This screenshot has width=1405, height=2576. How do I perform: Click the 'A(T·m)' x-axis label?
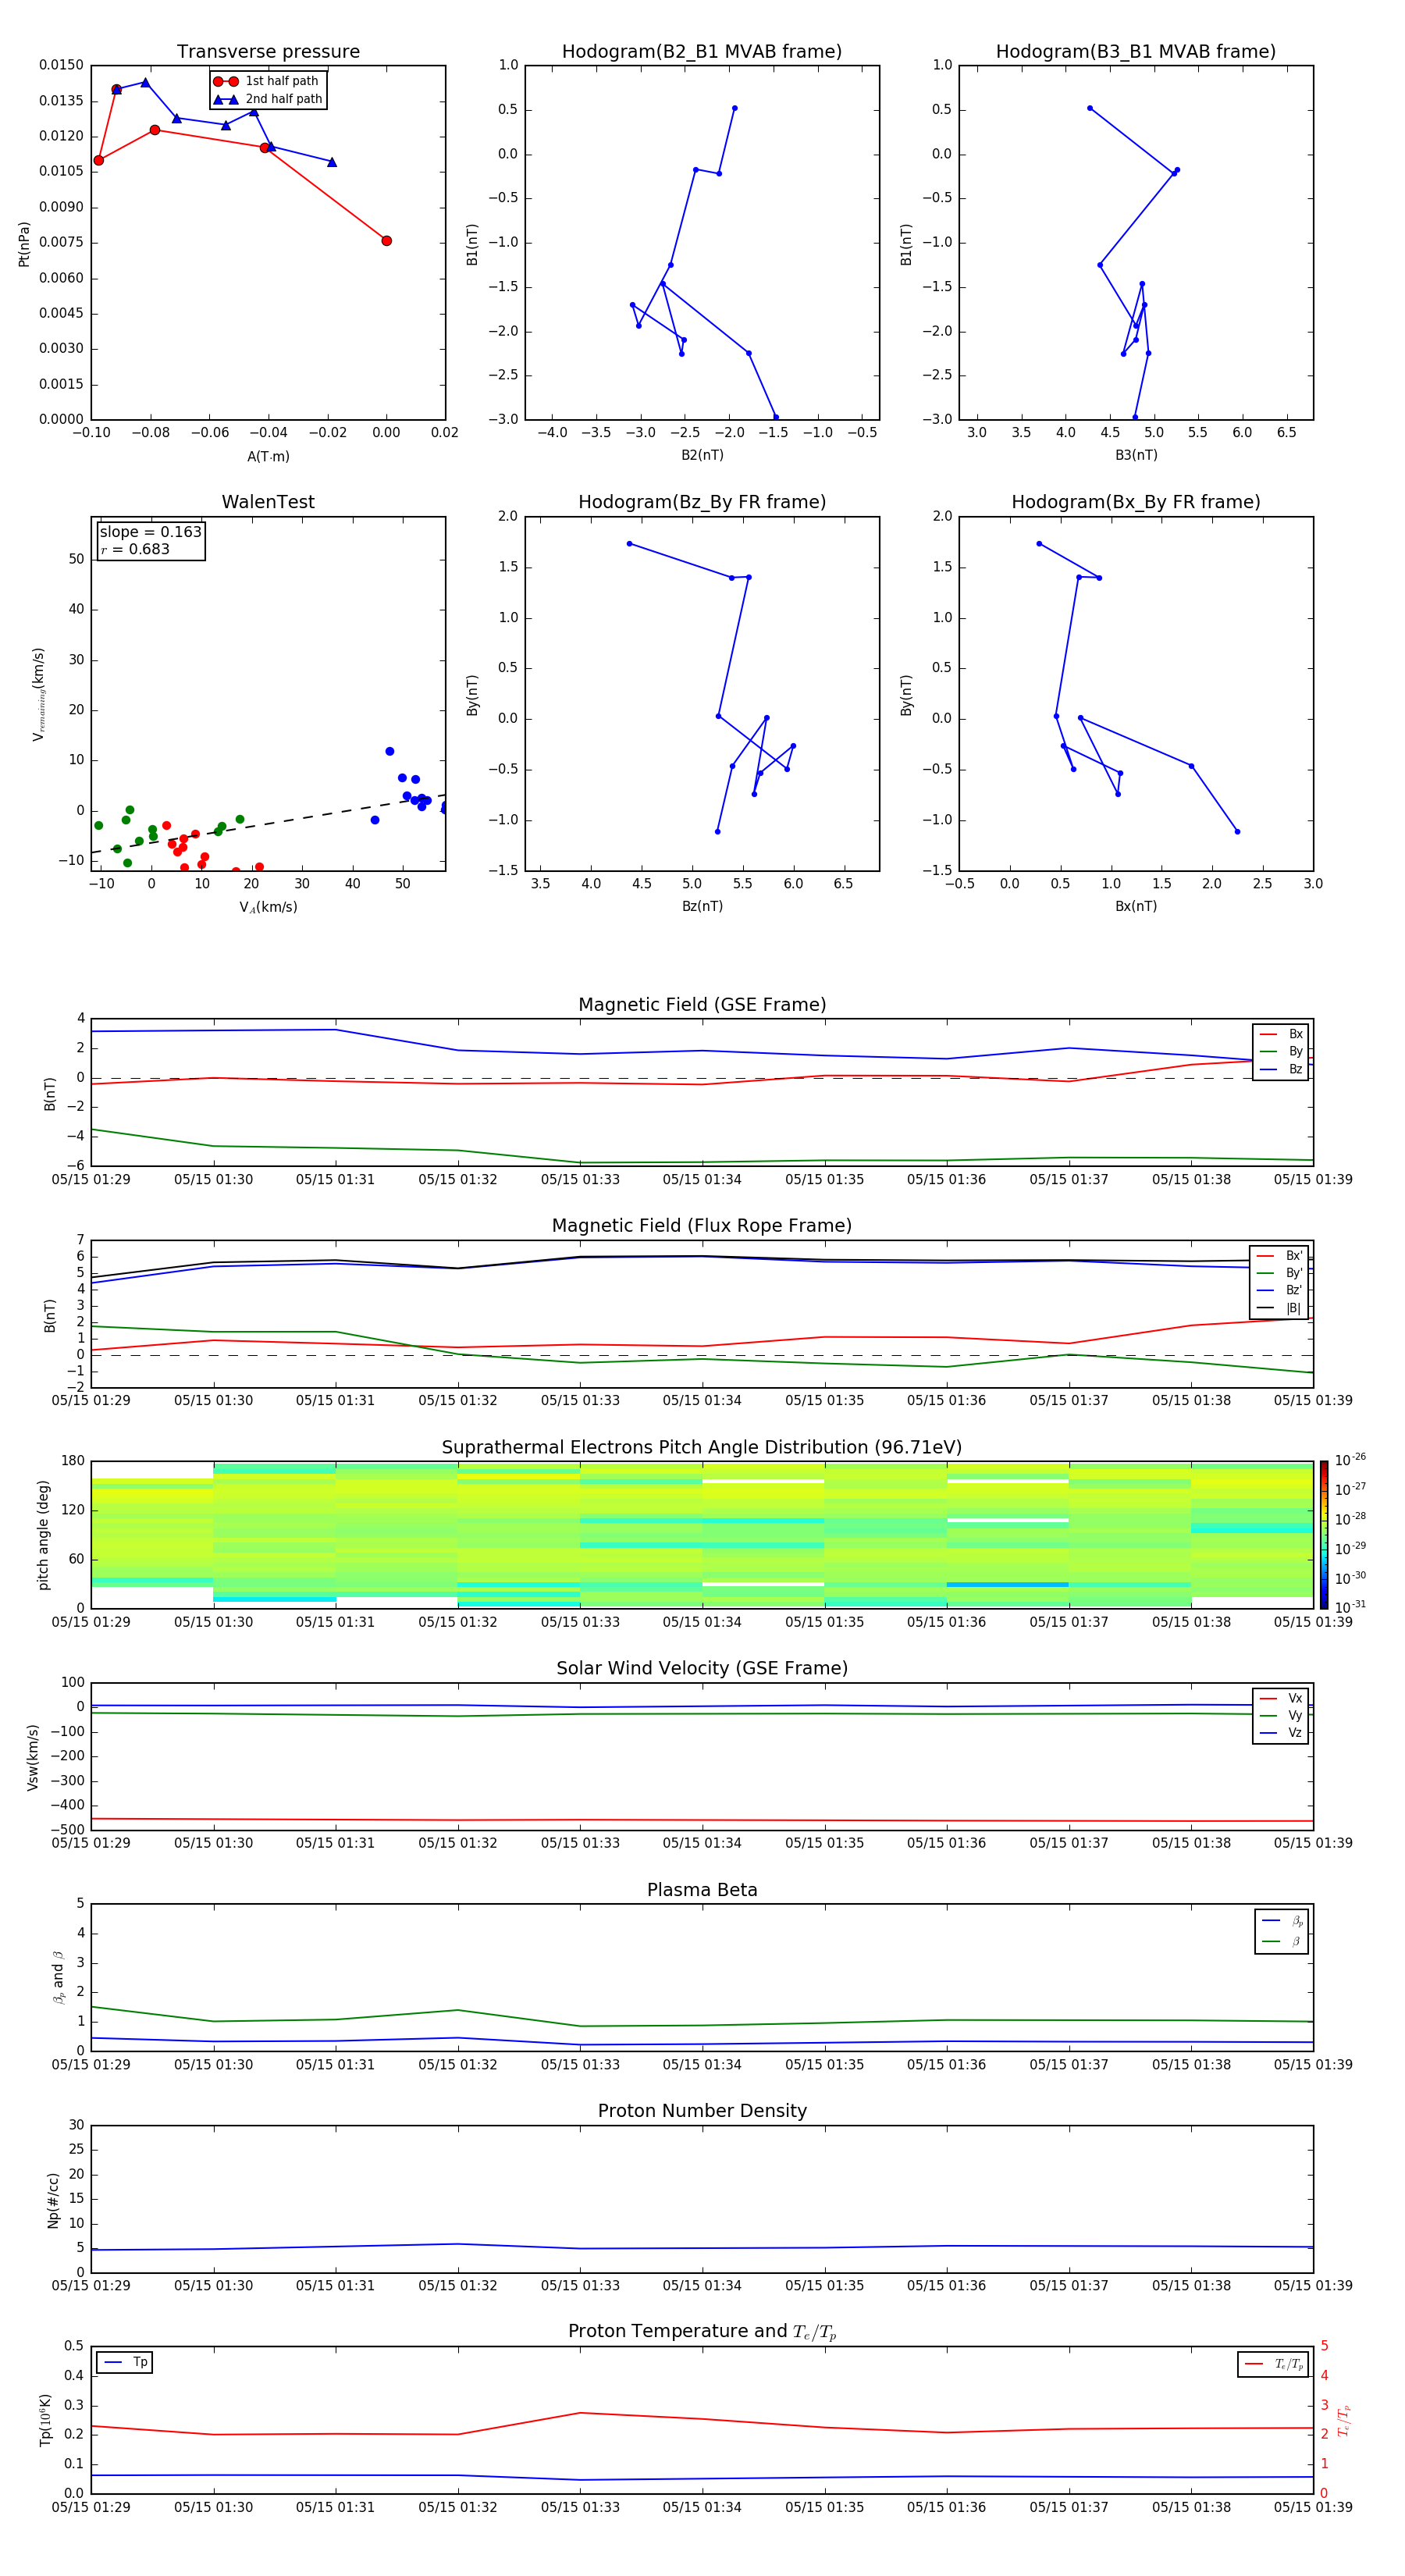[x=268, y=457]
